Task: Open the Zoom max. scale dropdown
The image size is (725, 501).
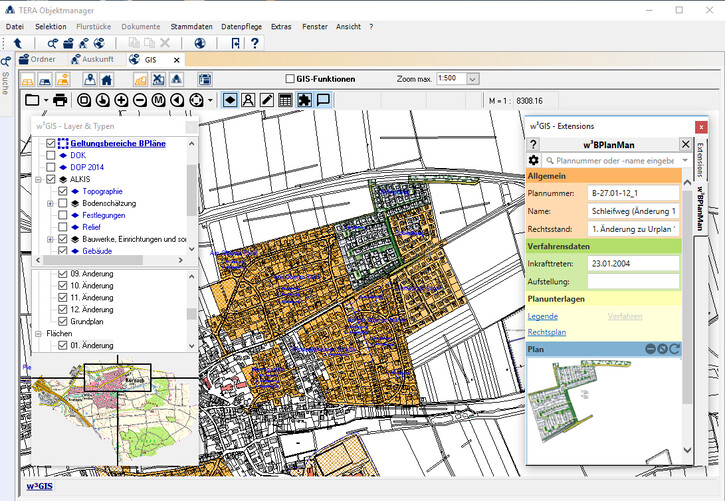Action: tap(473, 79)
